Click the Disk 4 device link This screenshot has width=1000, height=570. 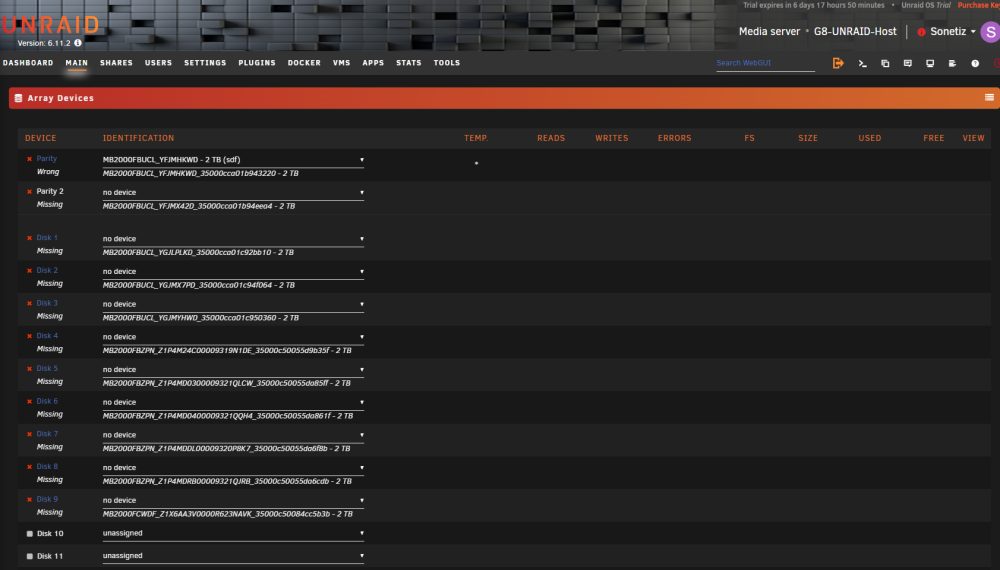tap(47, 336)
